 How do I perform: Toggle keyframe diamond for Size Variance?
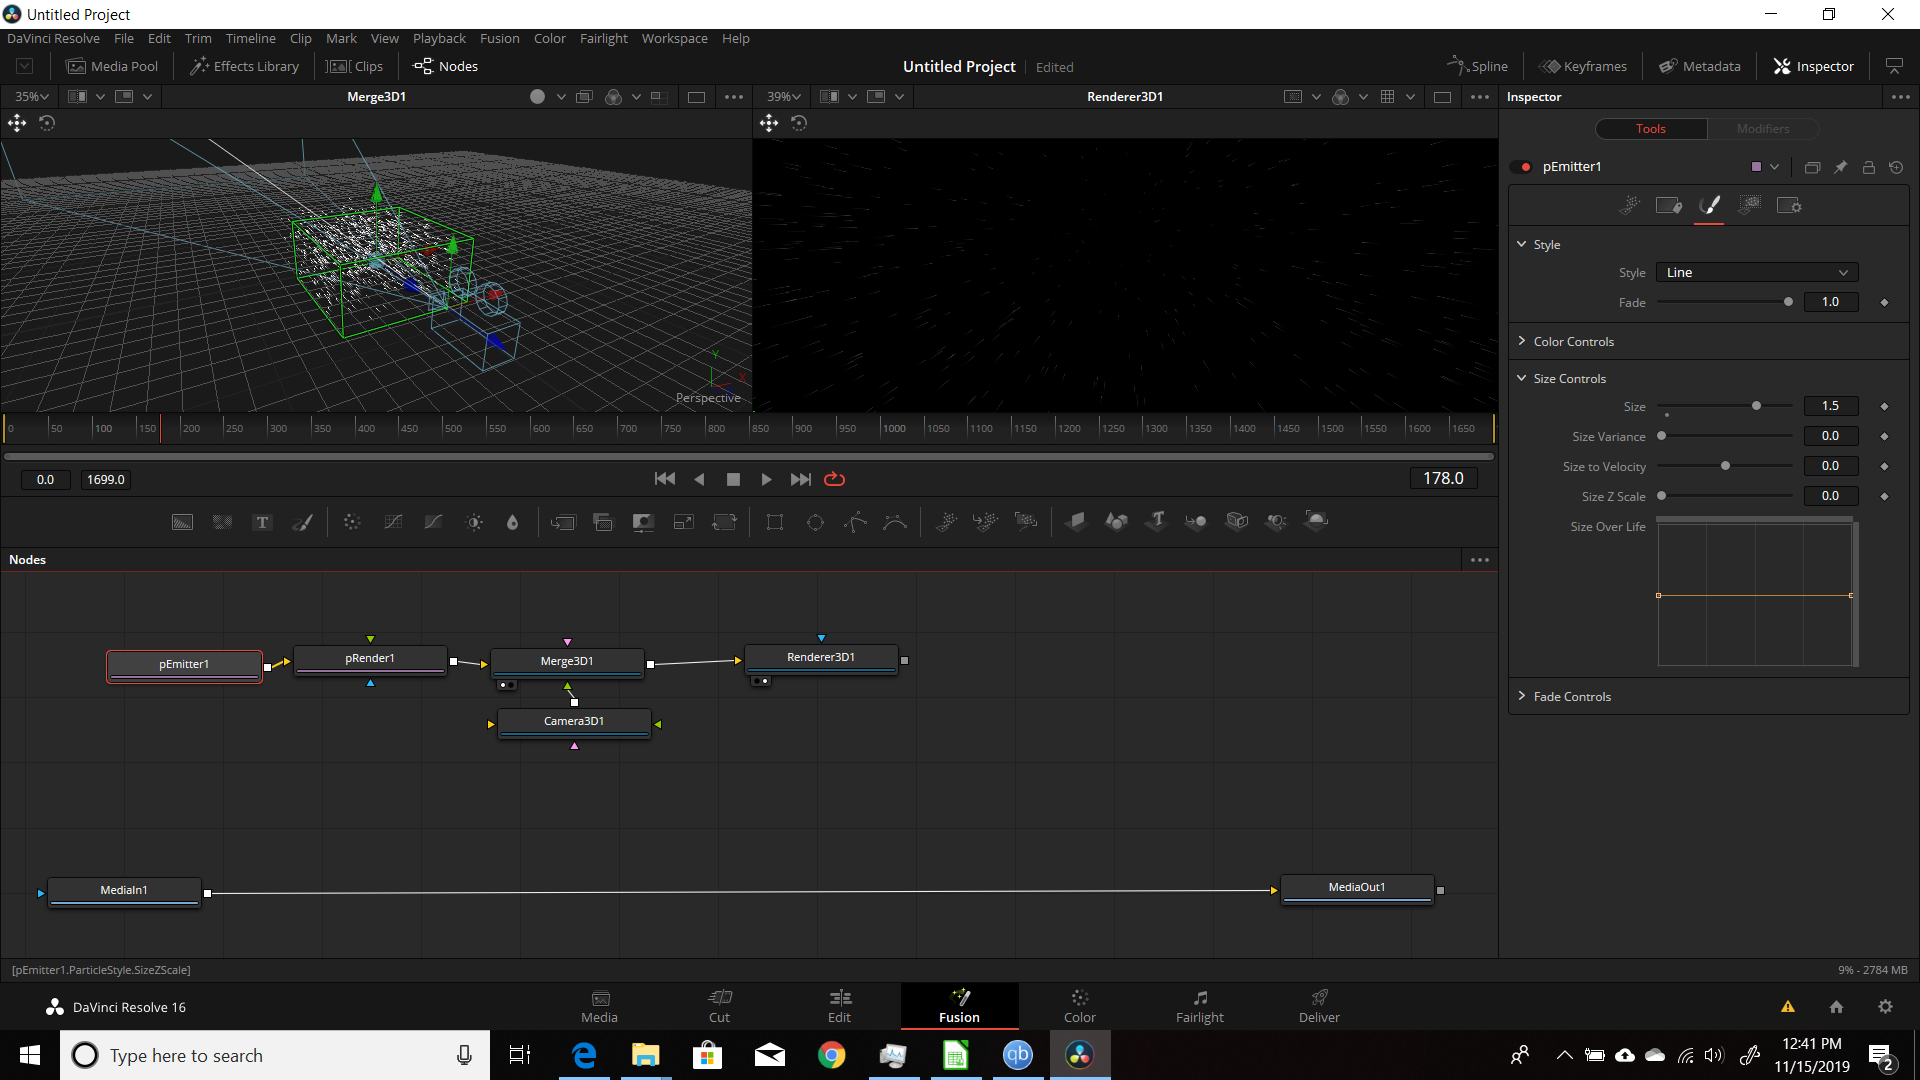click(1884, 436)
